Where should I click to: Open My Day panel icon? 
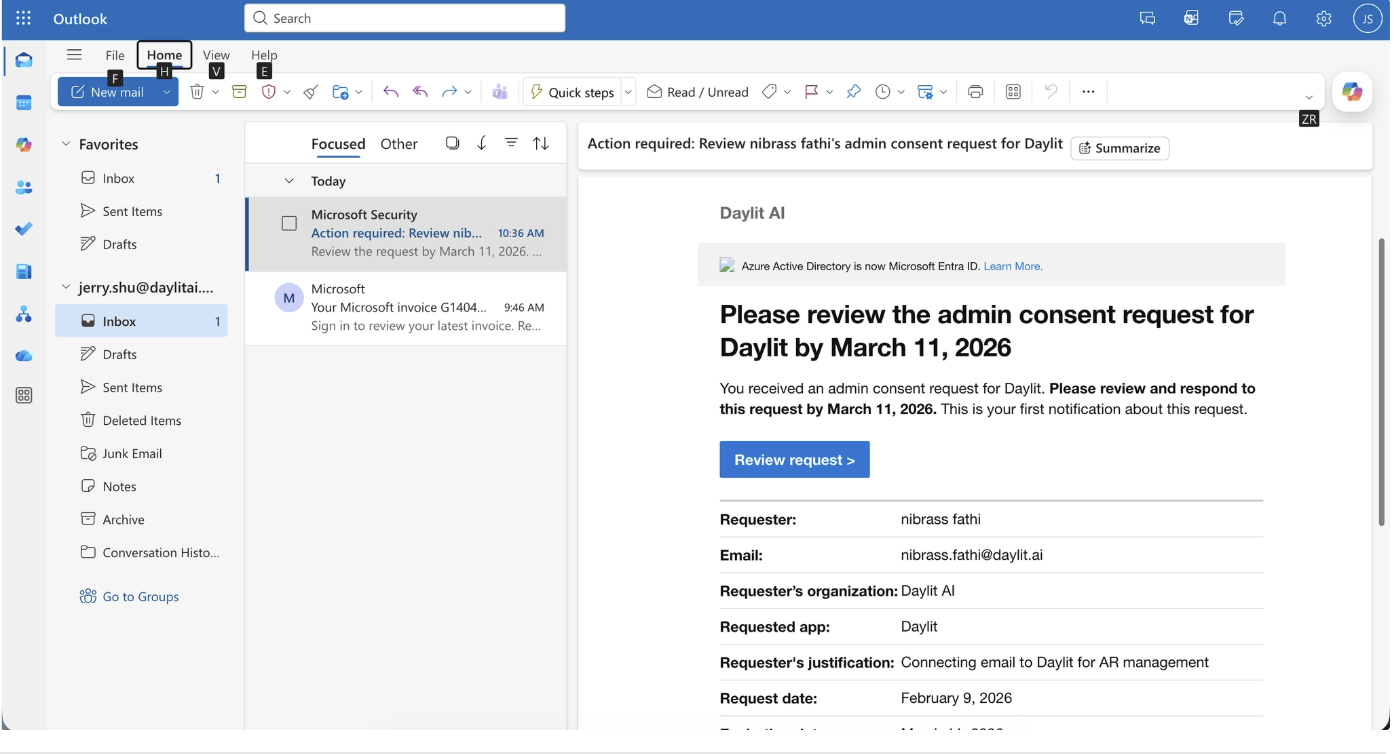click(x=1236, y=18)
